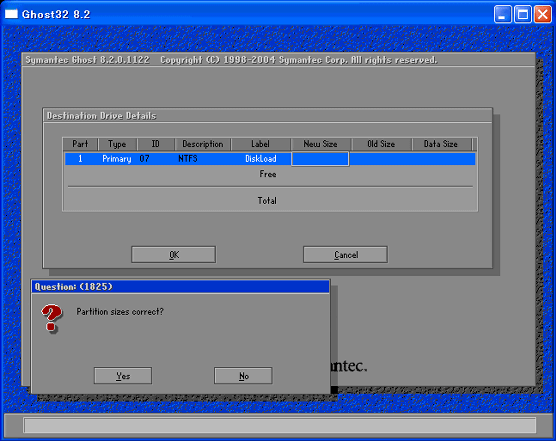Viewport: 556px width, 441px height.
Task: Click the Data Size column header
Action: coord(441,144)
